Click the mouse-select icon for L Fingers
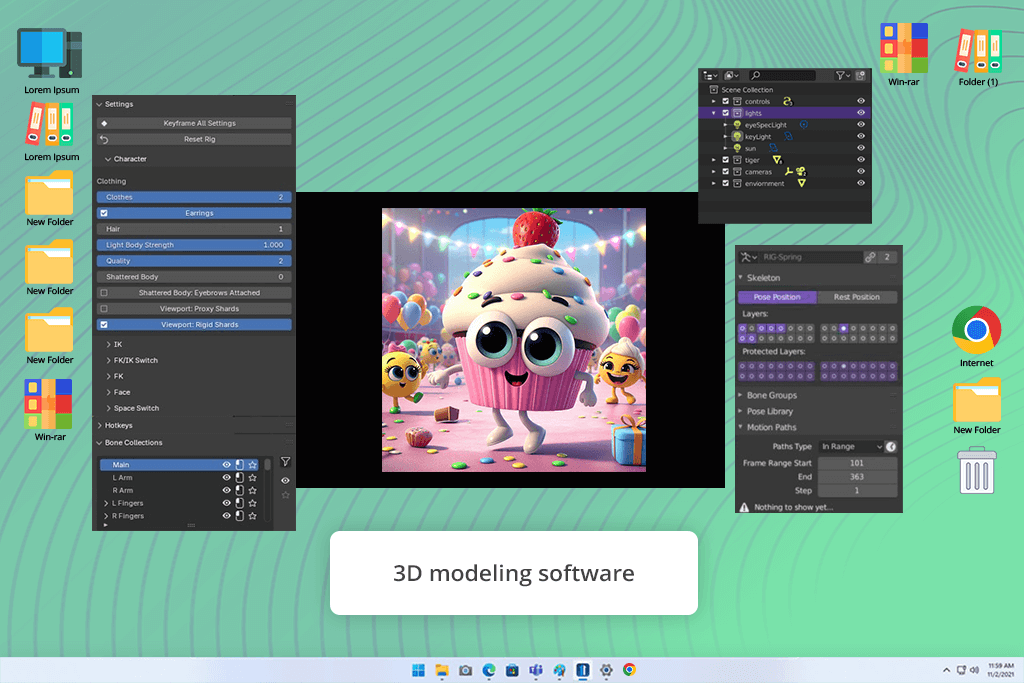1024x683 pixels. click(240, 503)
